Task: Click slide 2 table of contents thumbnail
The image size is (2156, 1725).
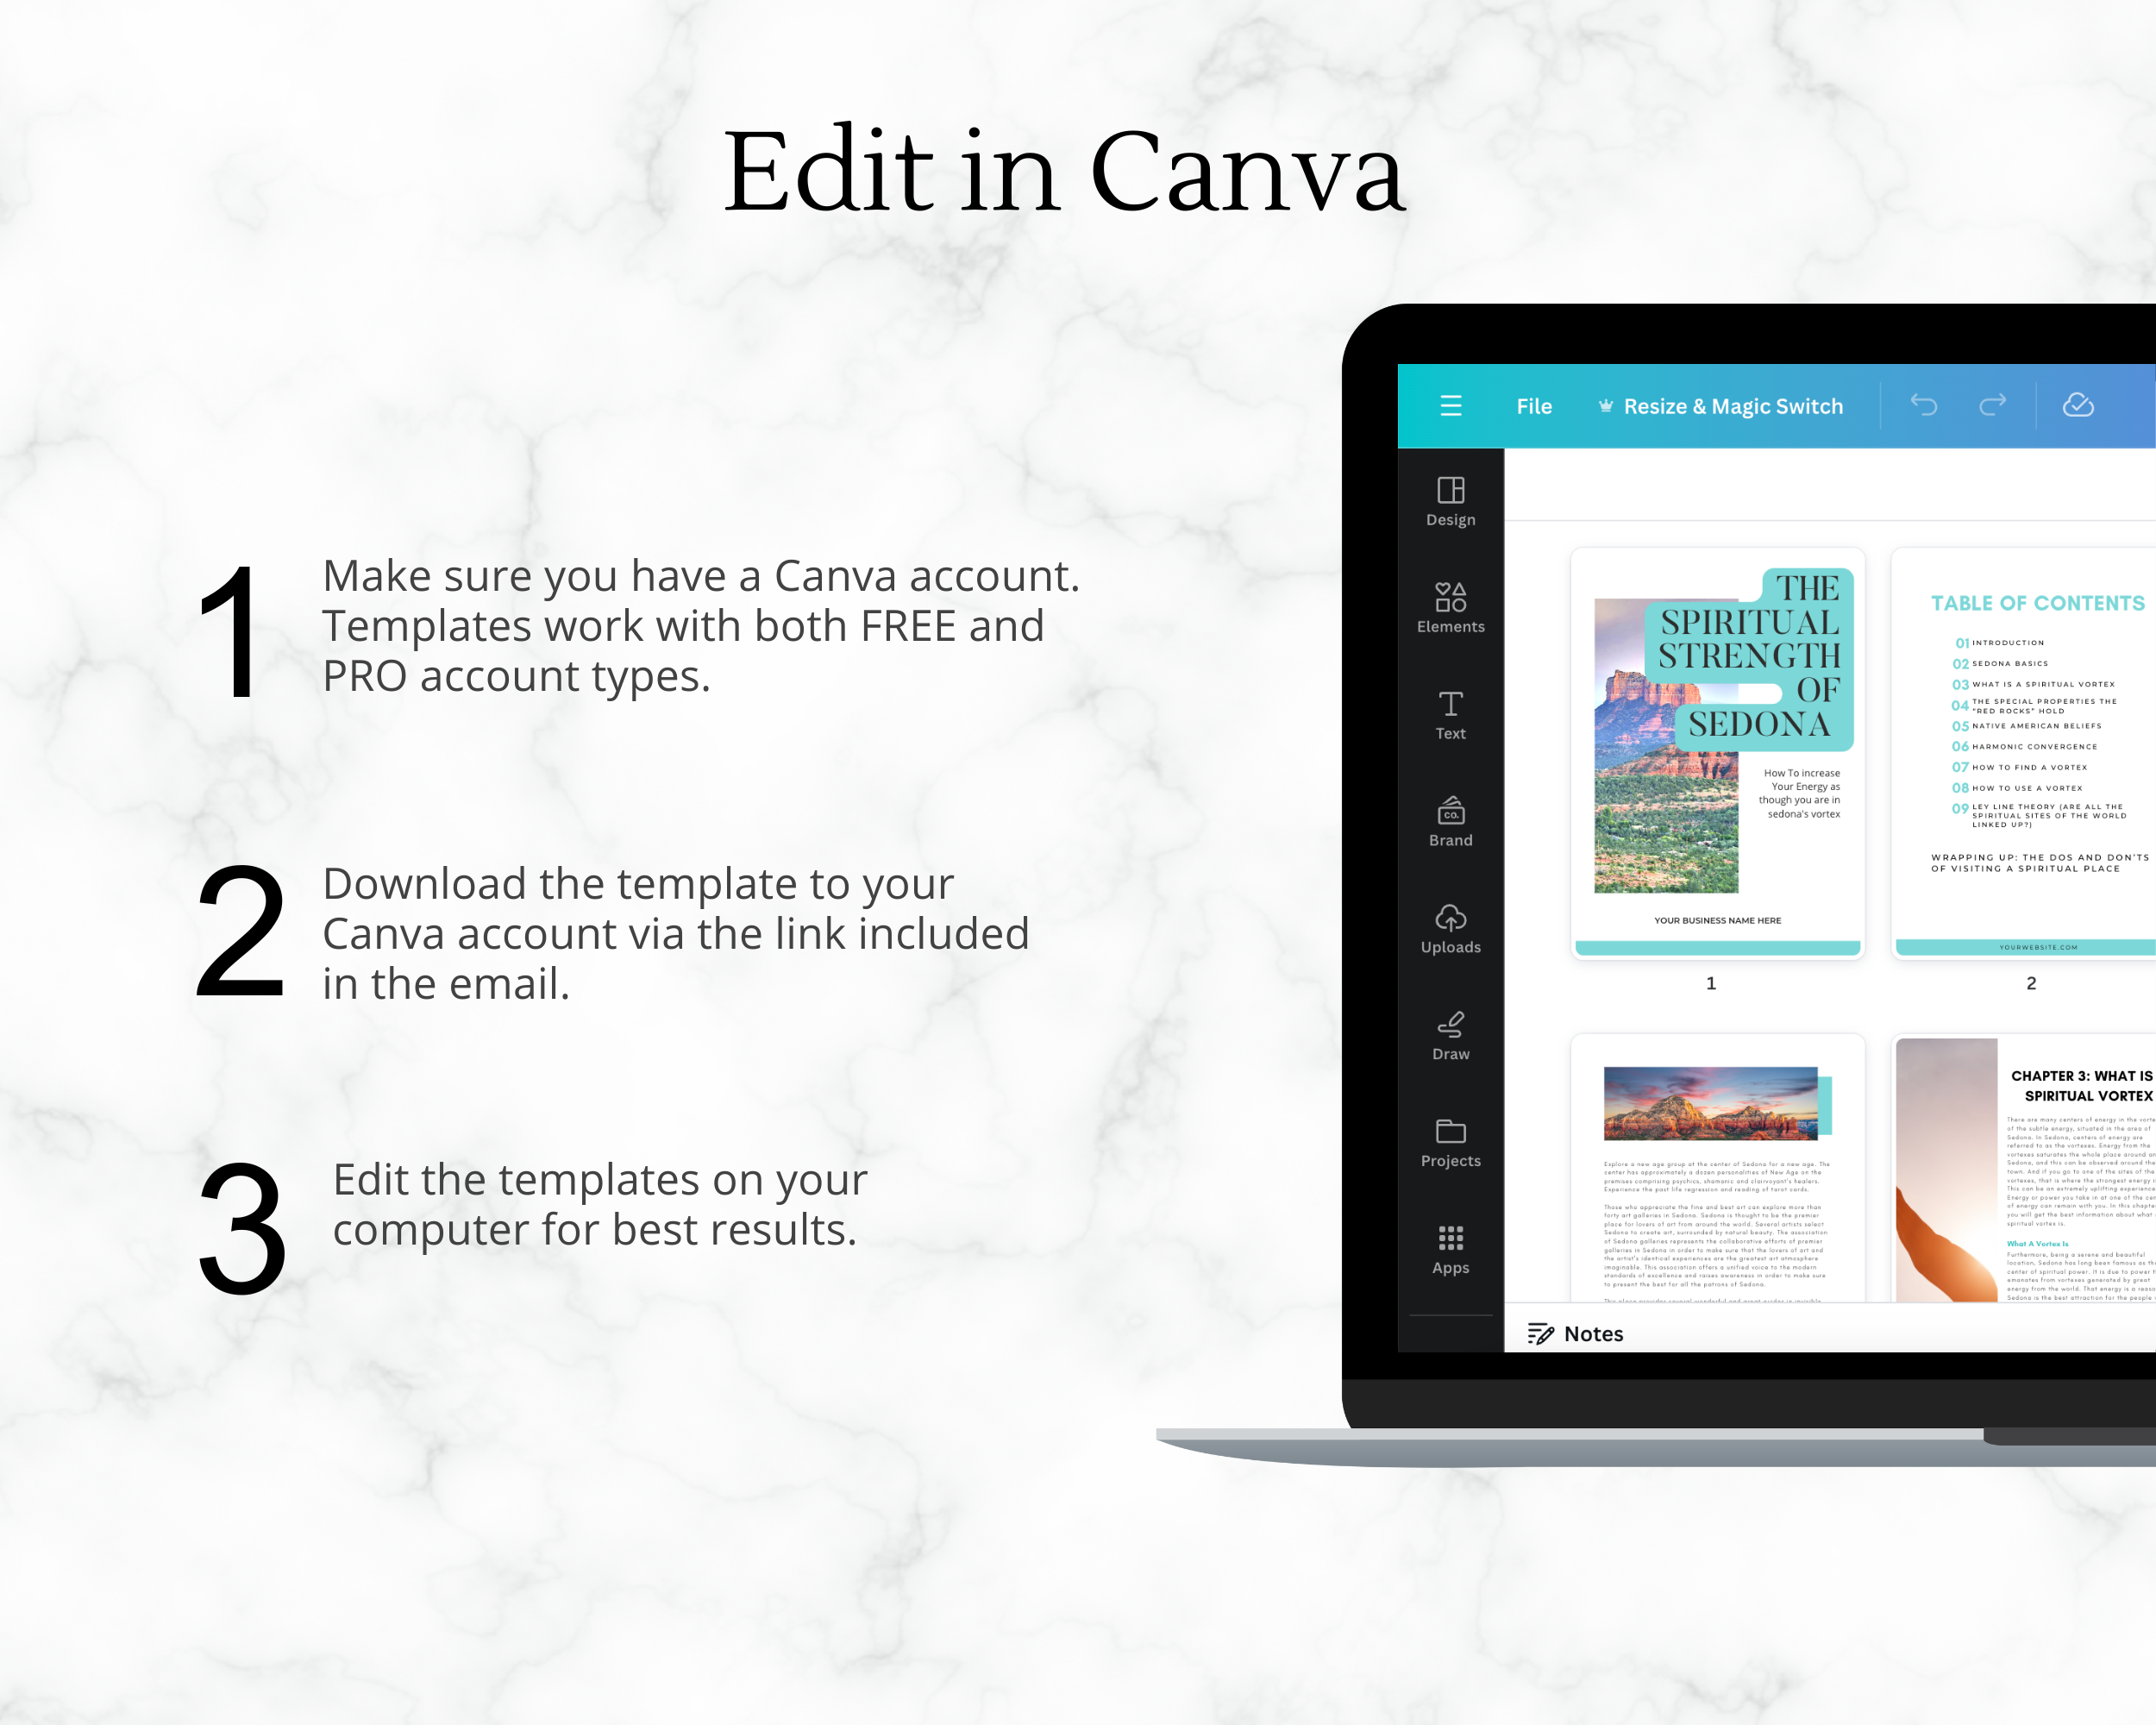Action: (2024, 757)
